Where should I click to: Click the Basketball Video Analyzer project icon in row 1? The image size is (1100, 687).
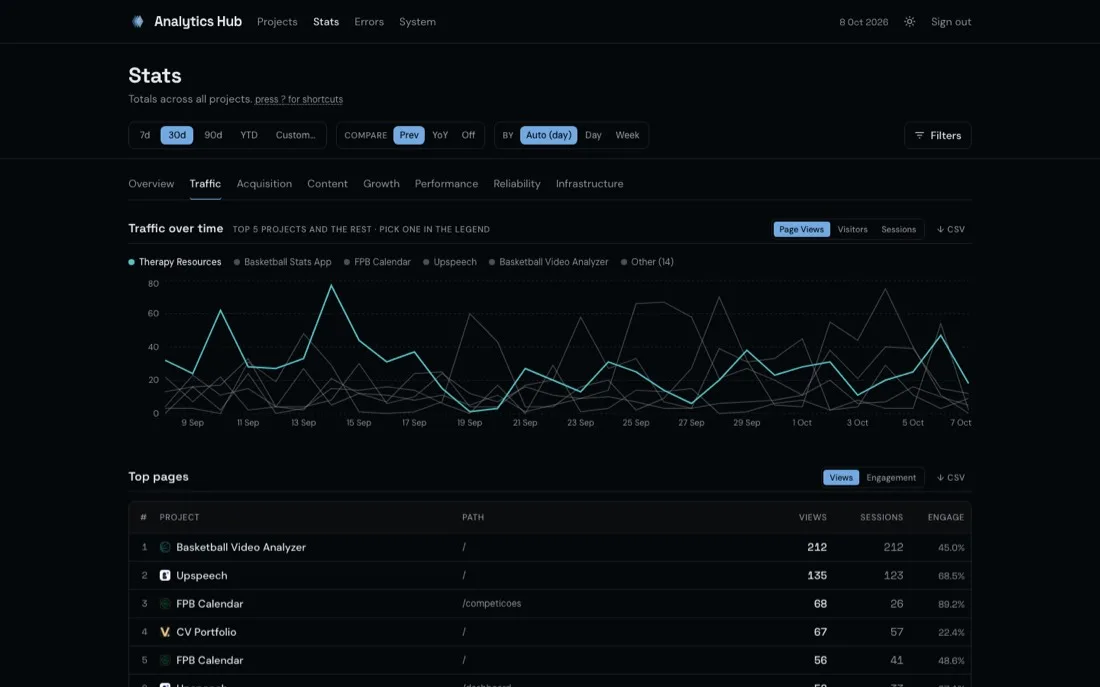[165, 547]
